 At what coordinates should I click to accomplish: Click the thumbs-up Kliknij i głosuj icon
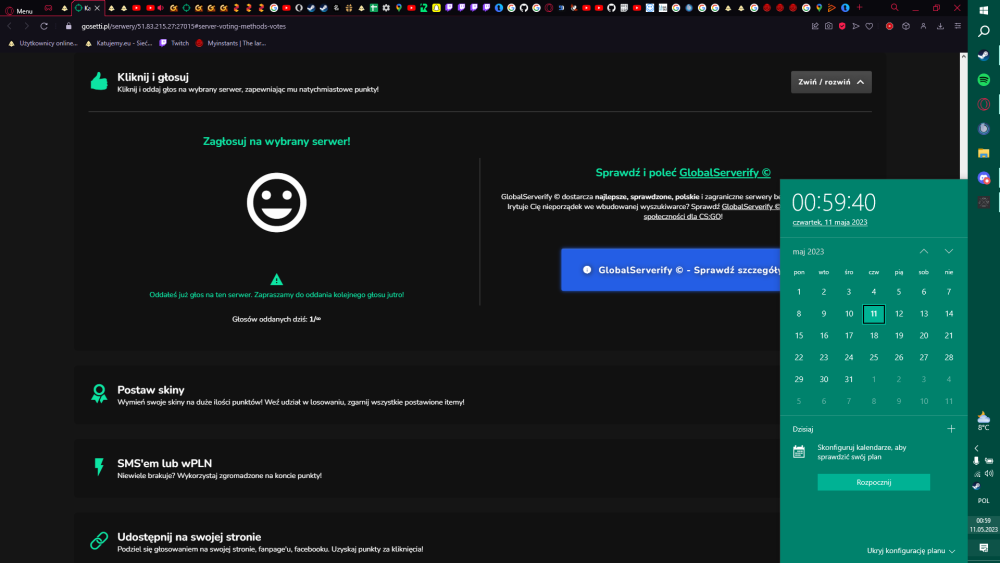[99, 81]
